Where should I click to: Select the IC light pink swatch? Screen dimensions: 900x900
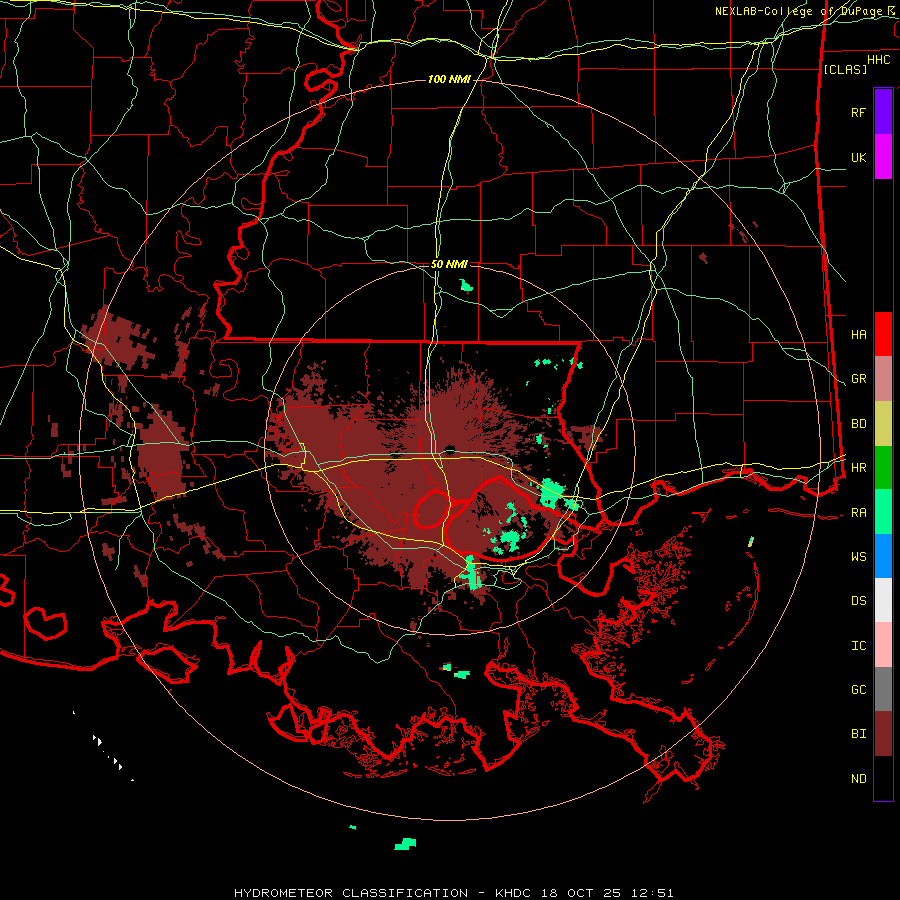click(x=883, y=645)
